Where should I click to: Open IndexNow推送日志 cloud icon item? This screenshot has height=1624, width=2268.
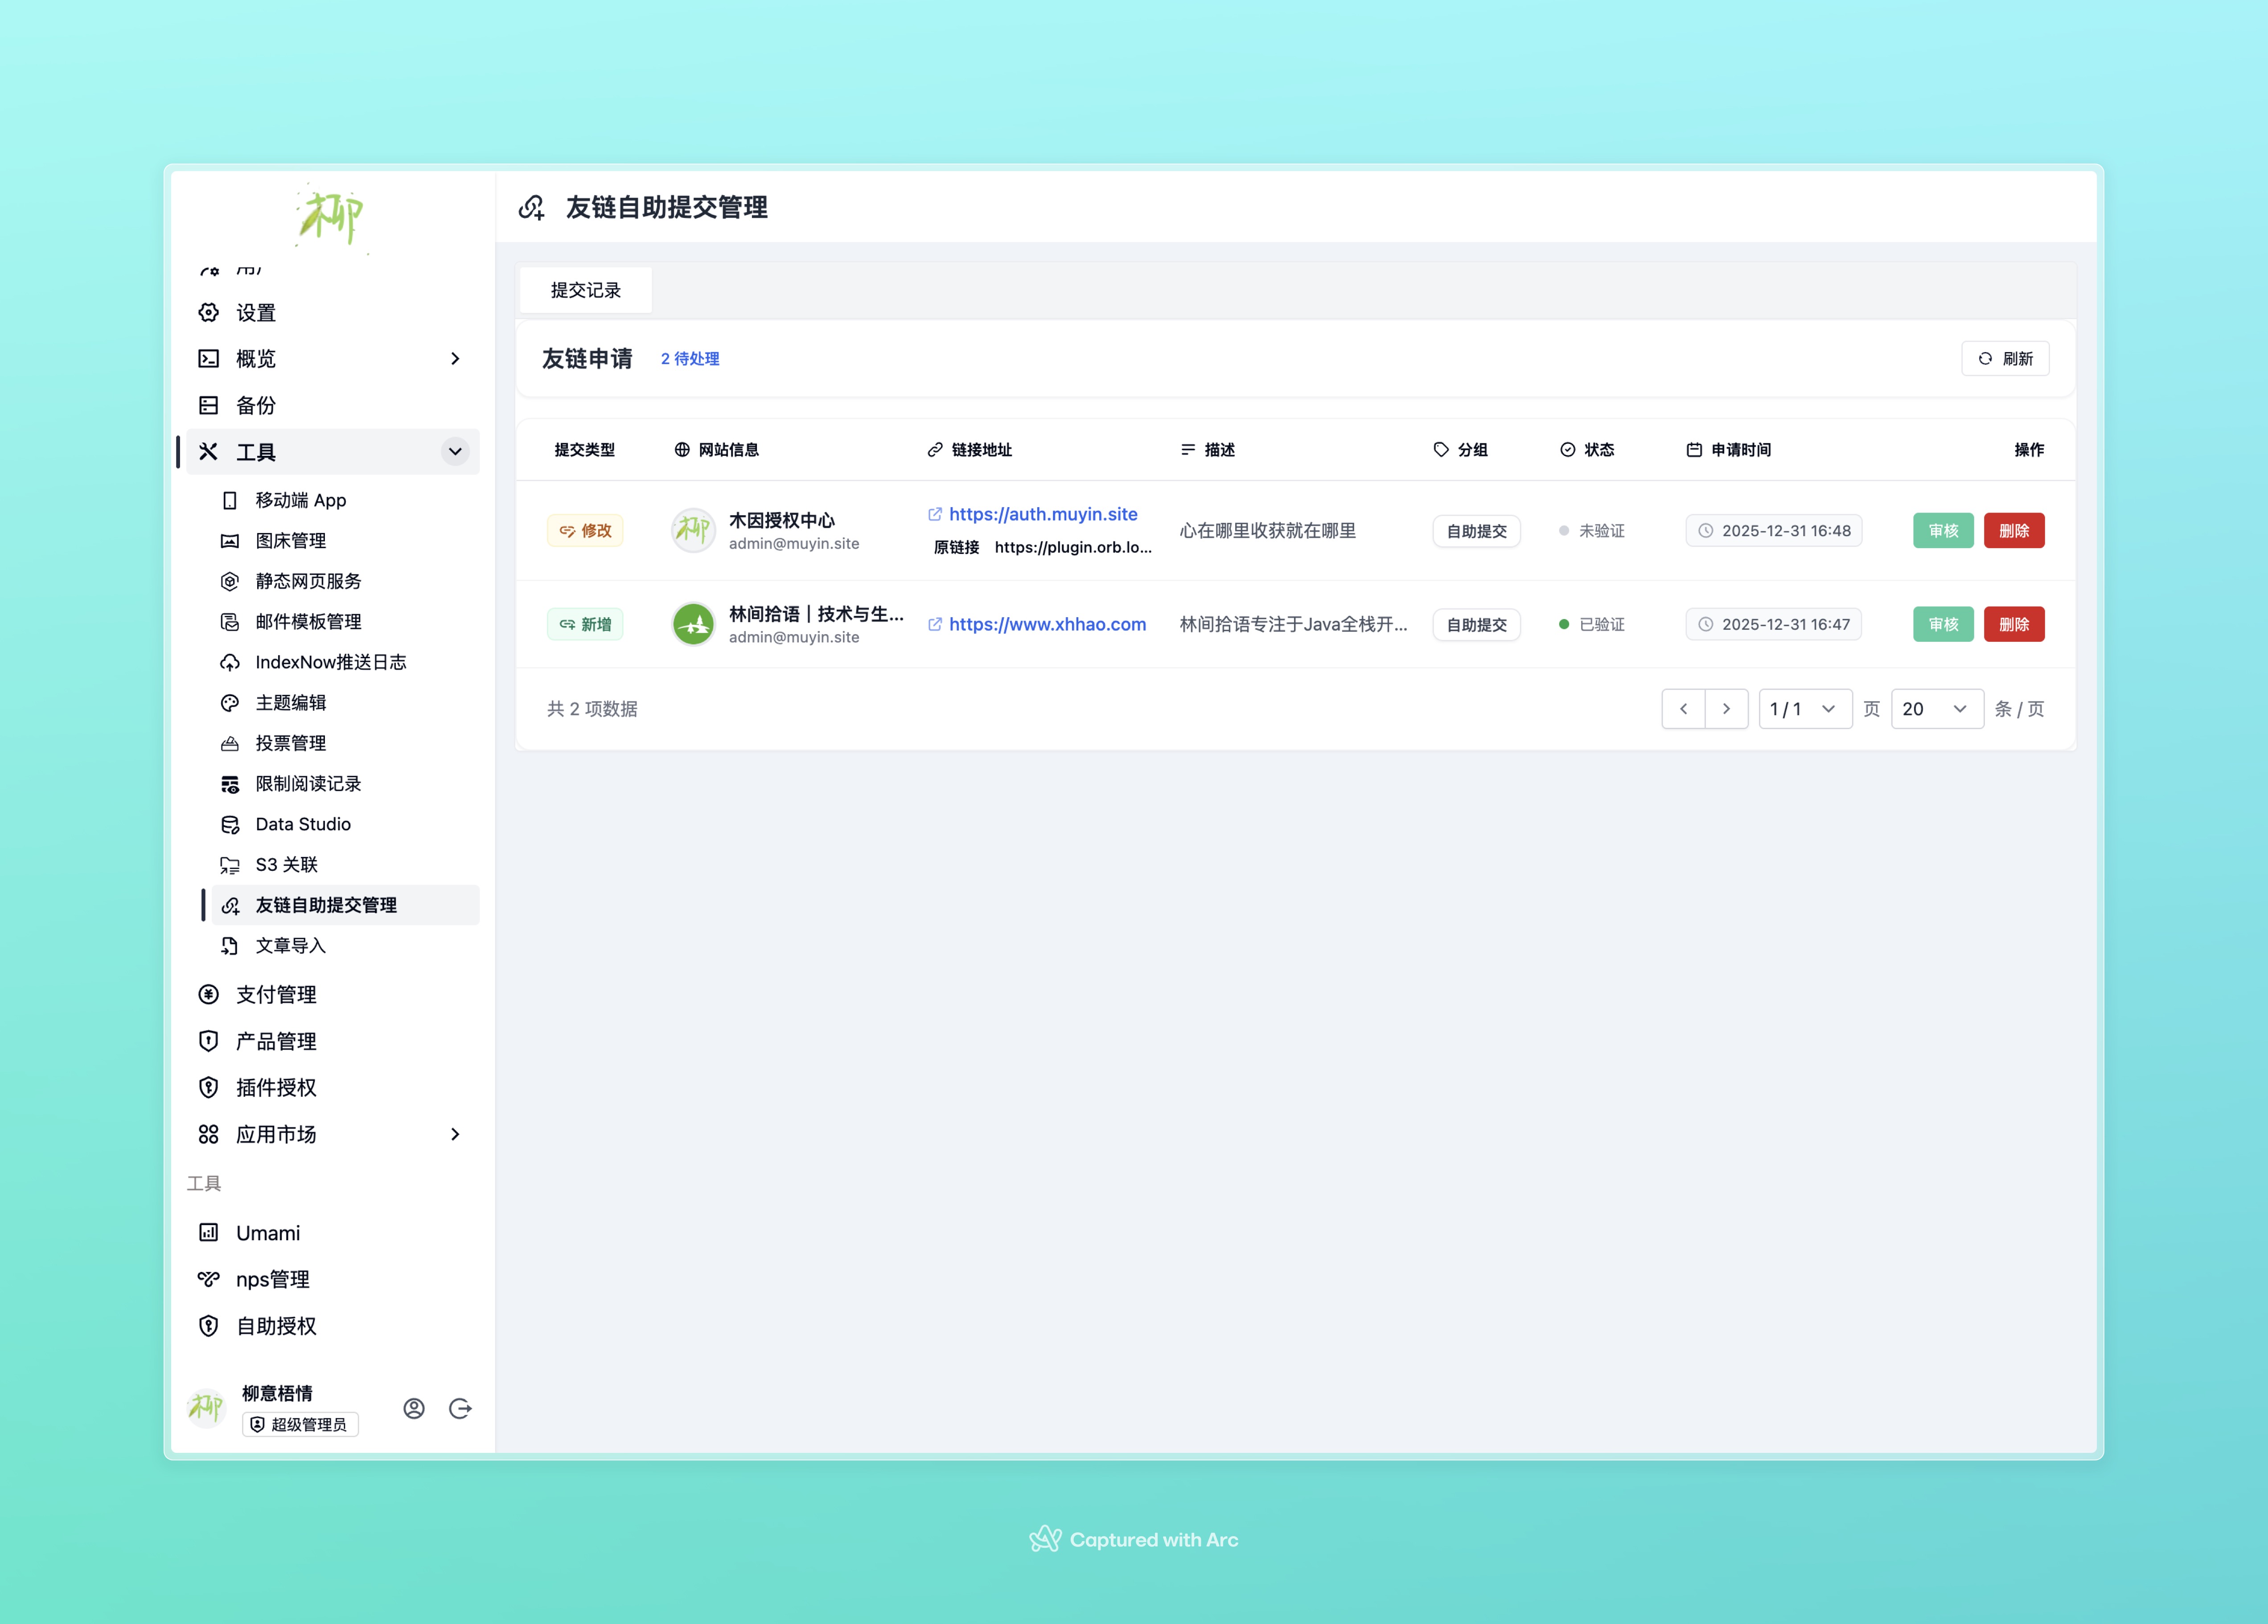[x=230, y=662]
